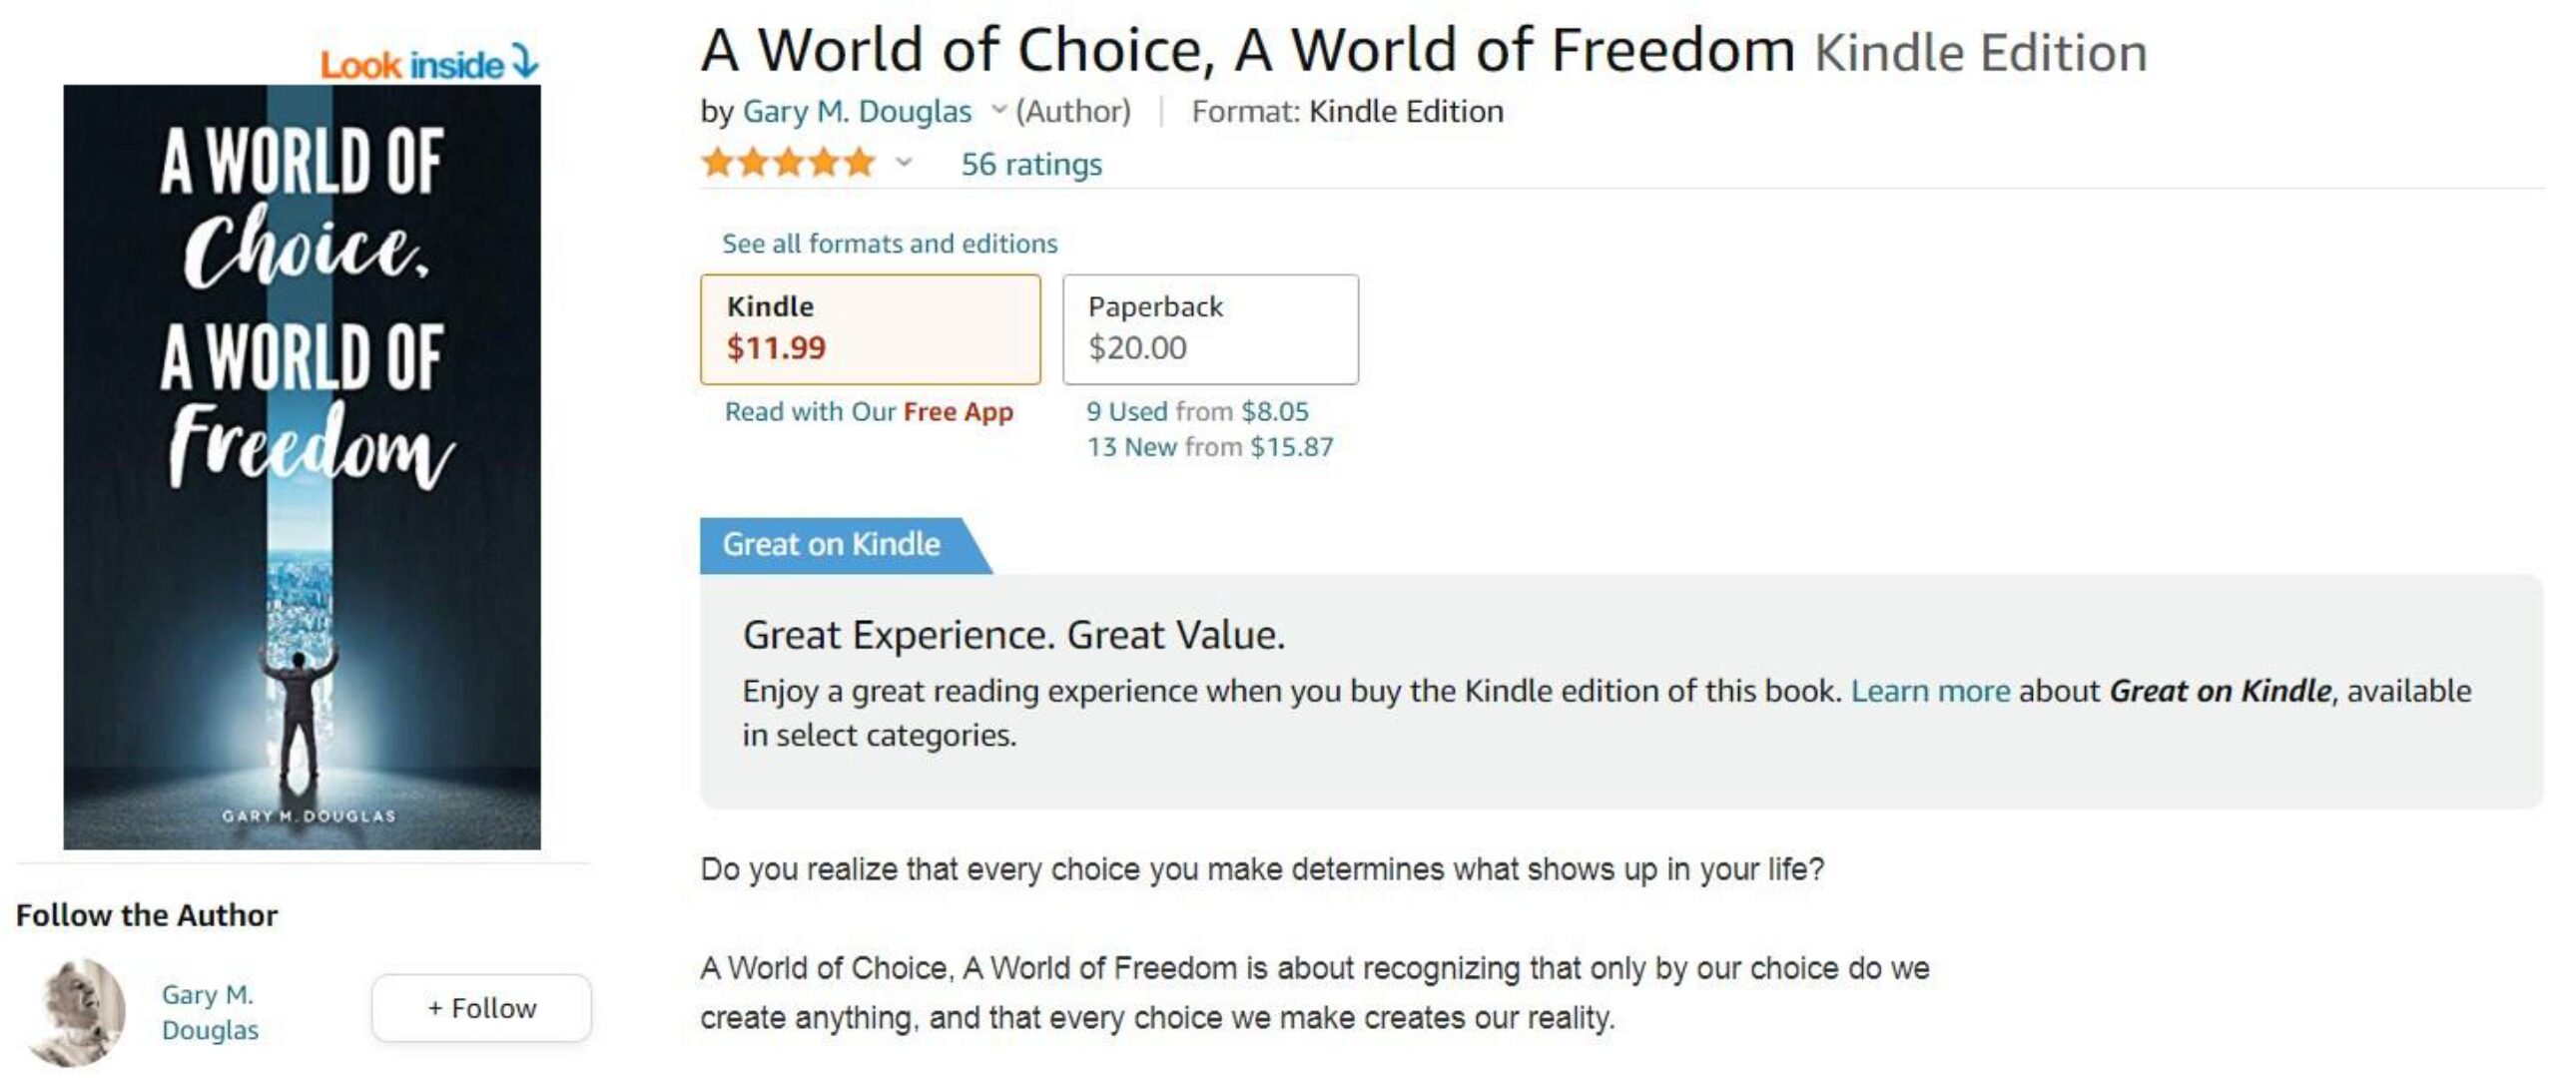Click the five-star rating icons
The width and height of the screenshot is (2576, 1078).
coord(789,163)
